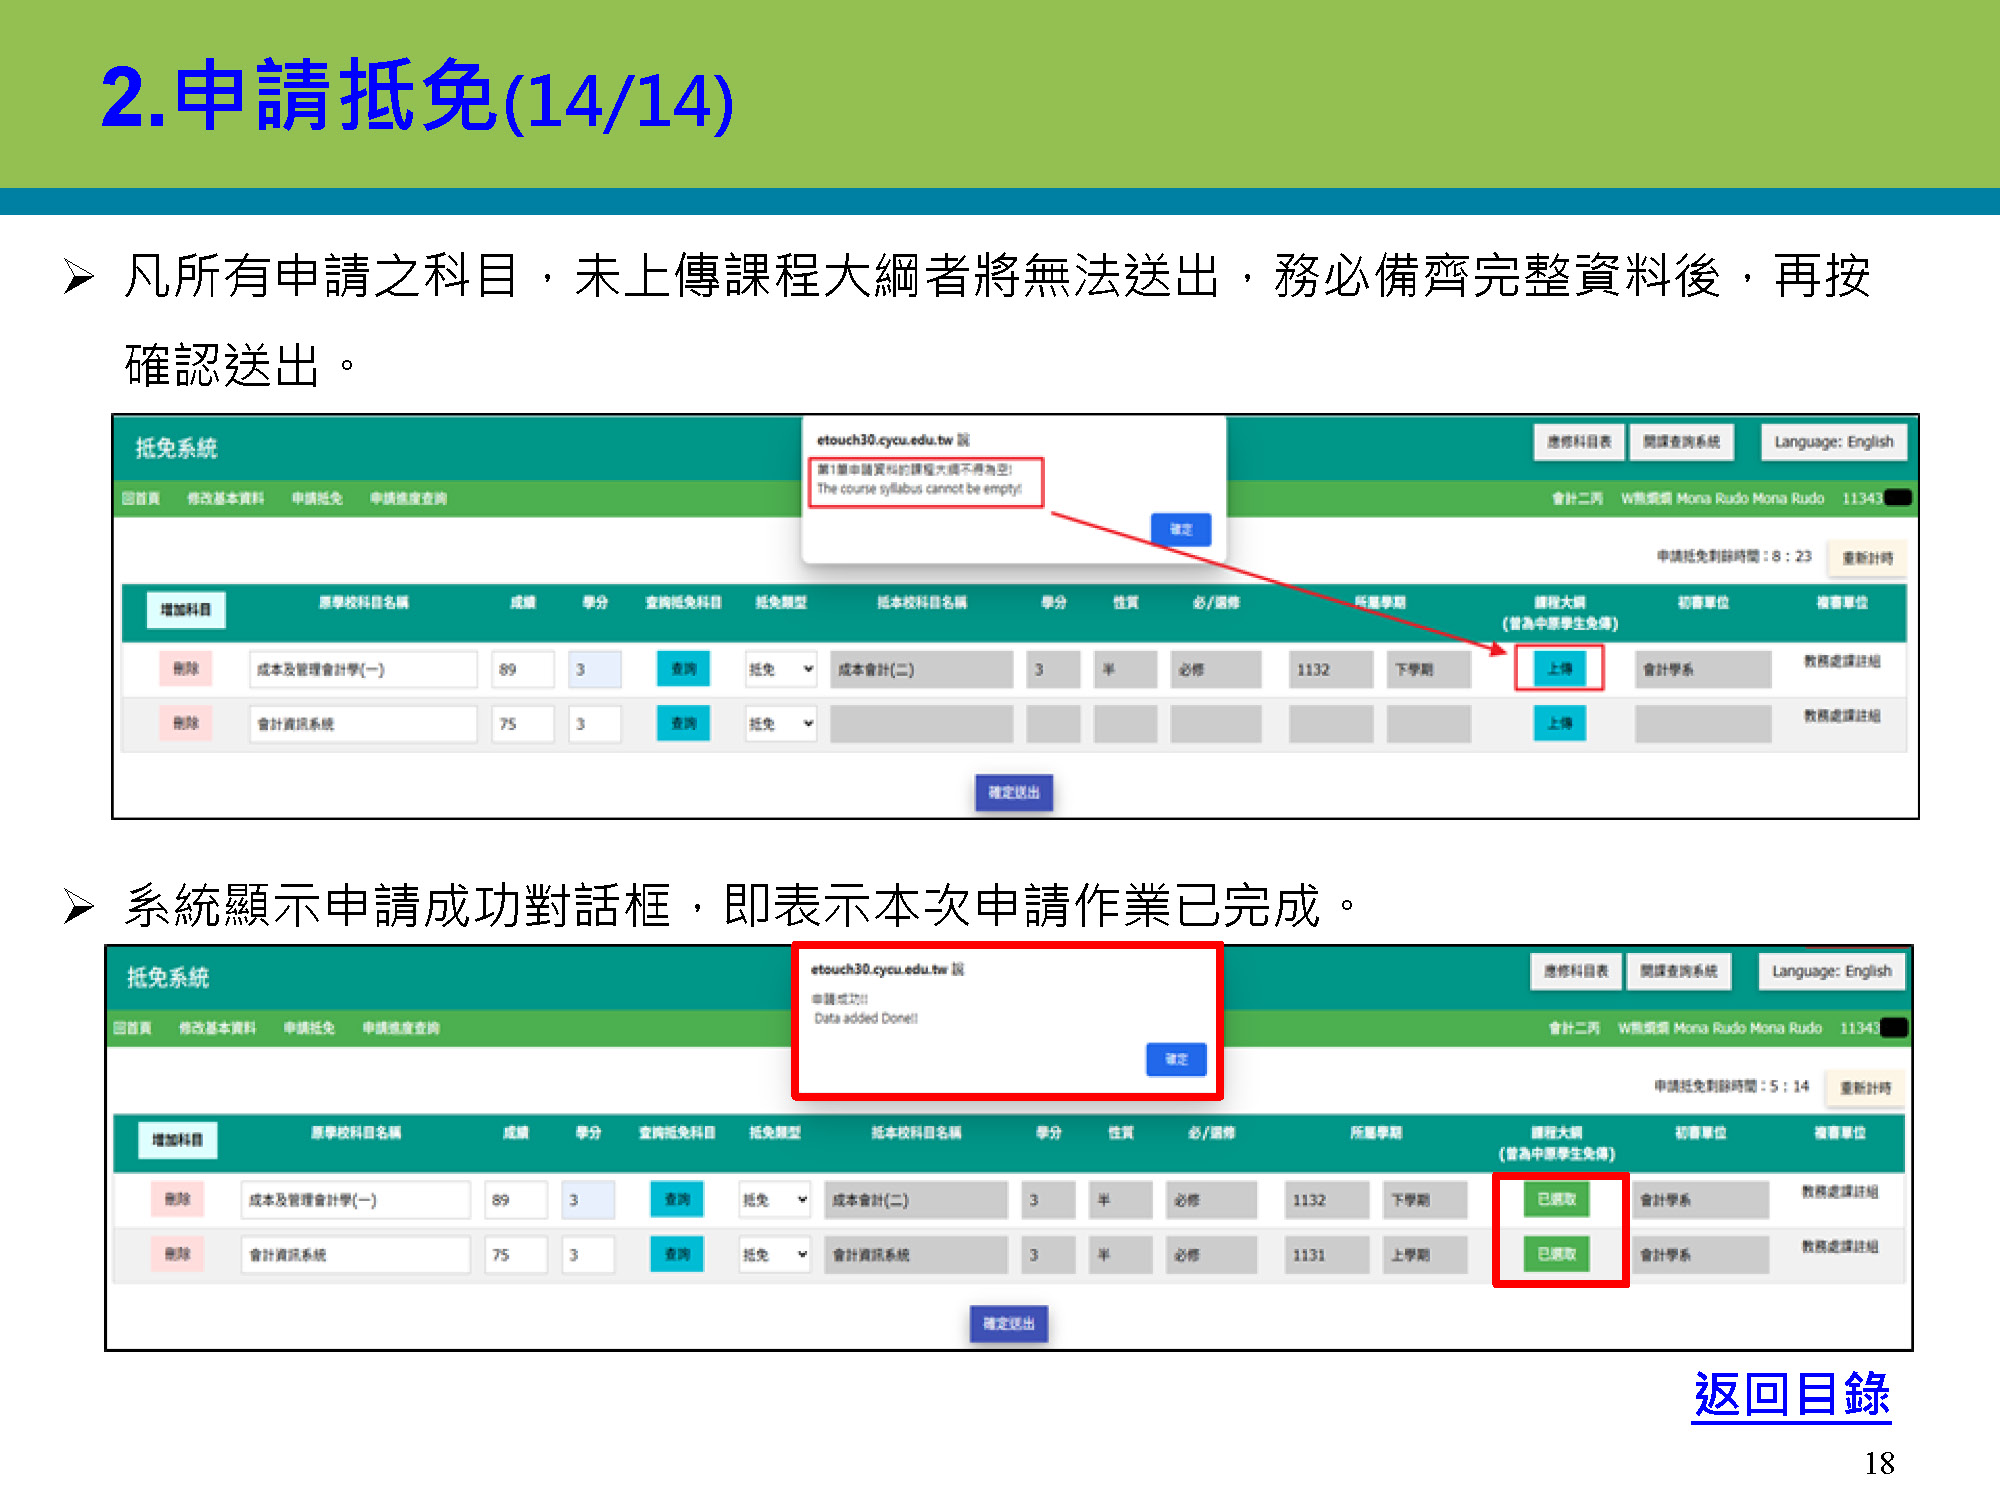Switch Language: English in the lower screenshot
This screenshot has height=1500, width=2000.
pos(1832,971)
